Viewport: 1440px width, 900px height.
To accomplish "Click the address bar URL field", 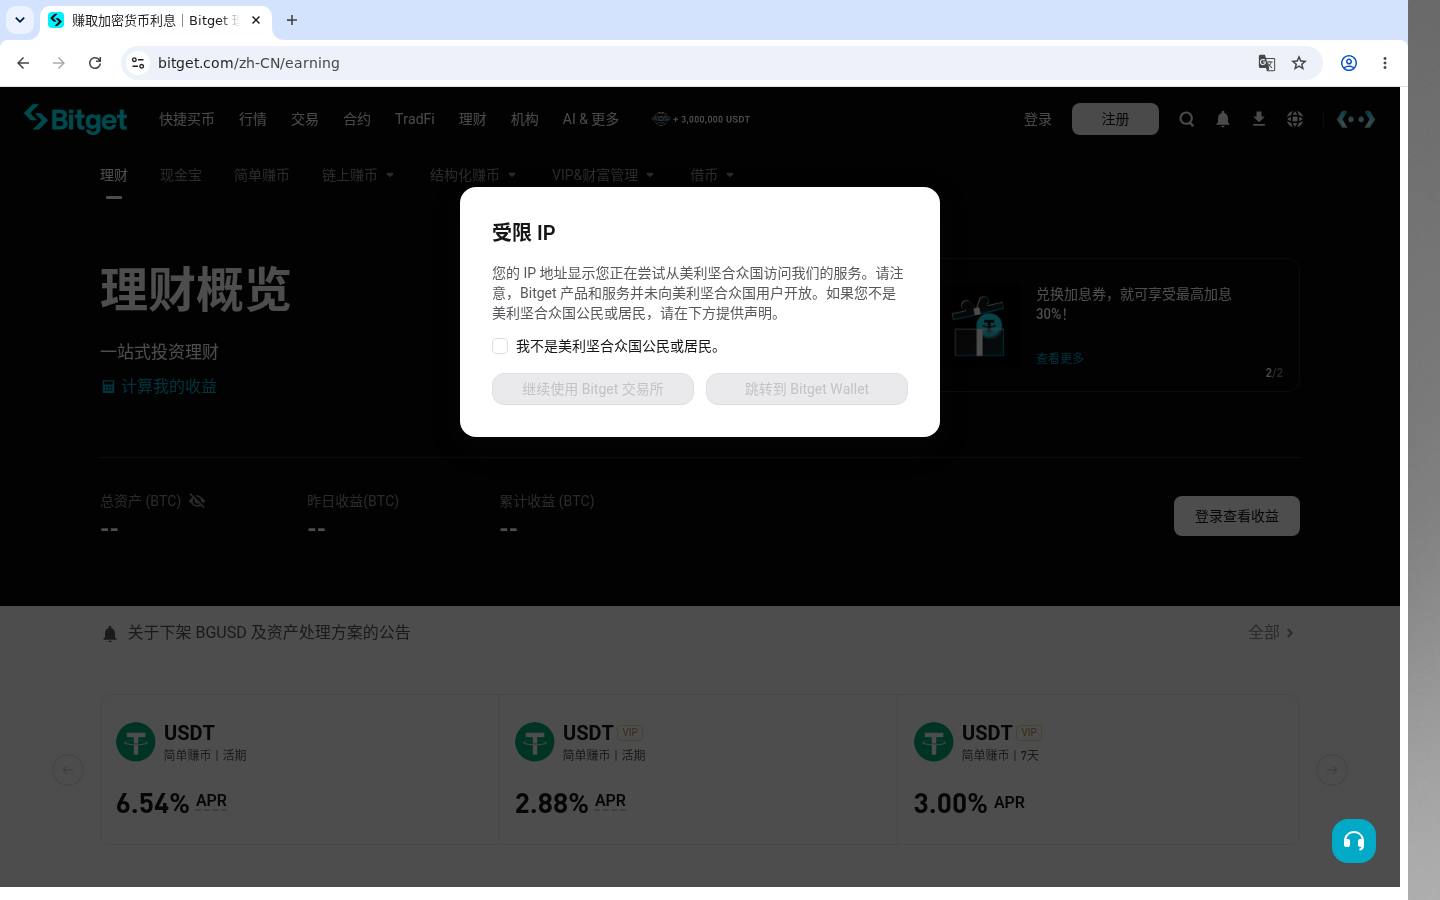I will point(700,63).
